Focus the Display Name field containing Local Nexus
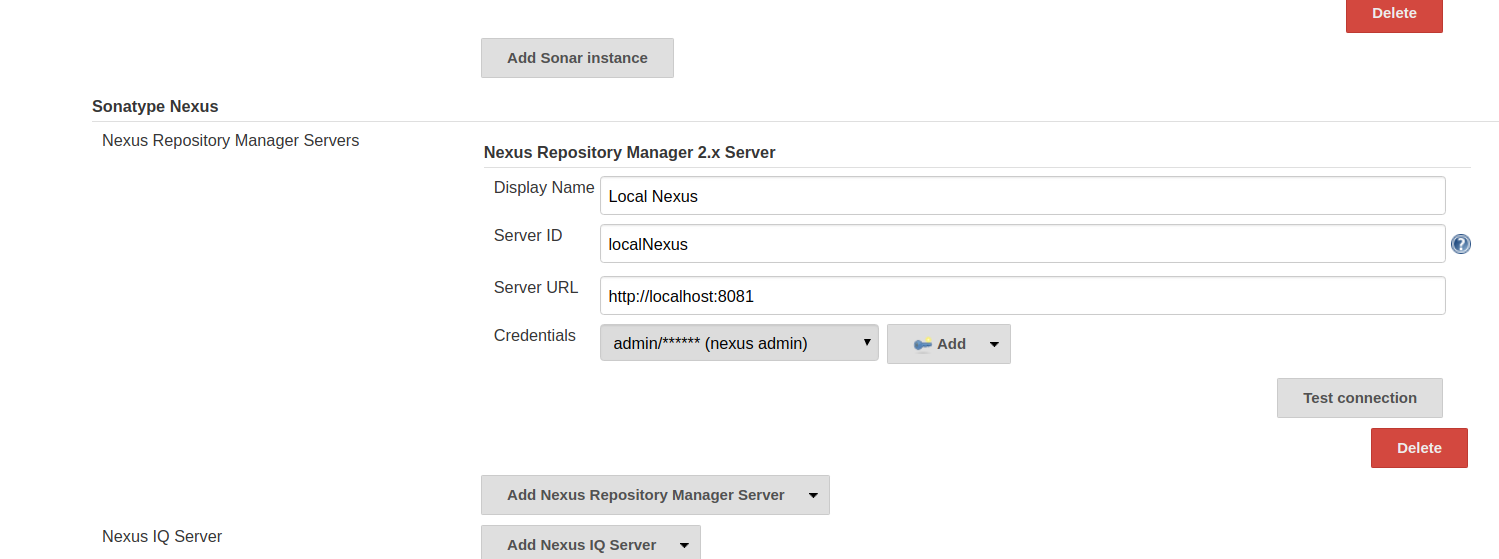 click(x=1022, y=196)
